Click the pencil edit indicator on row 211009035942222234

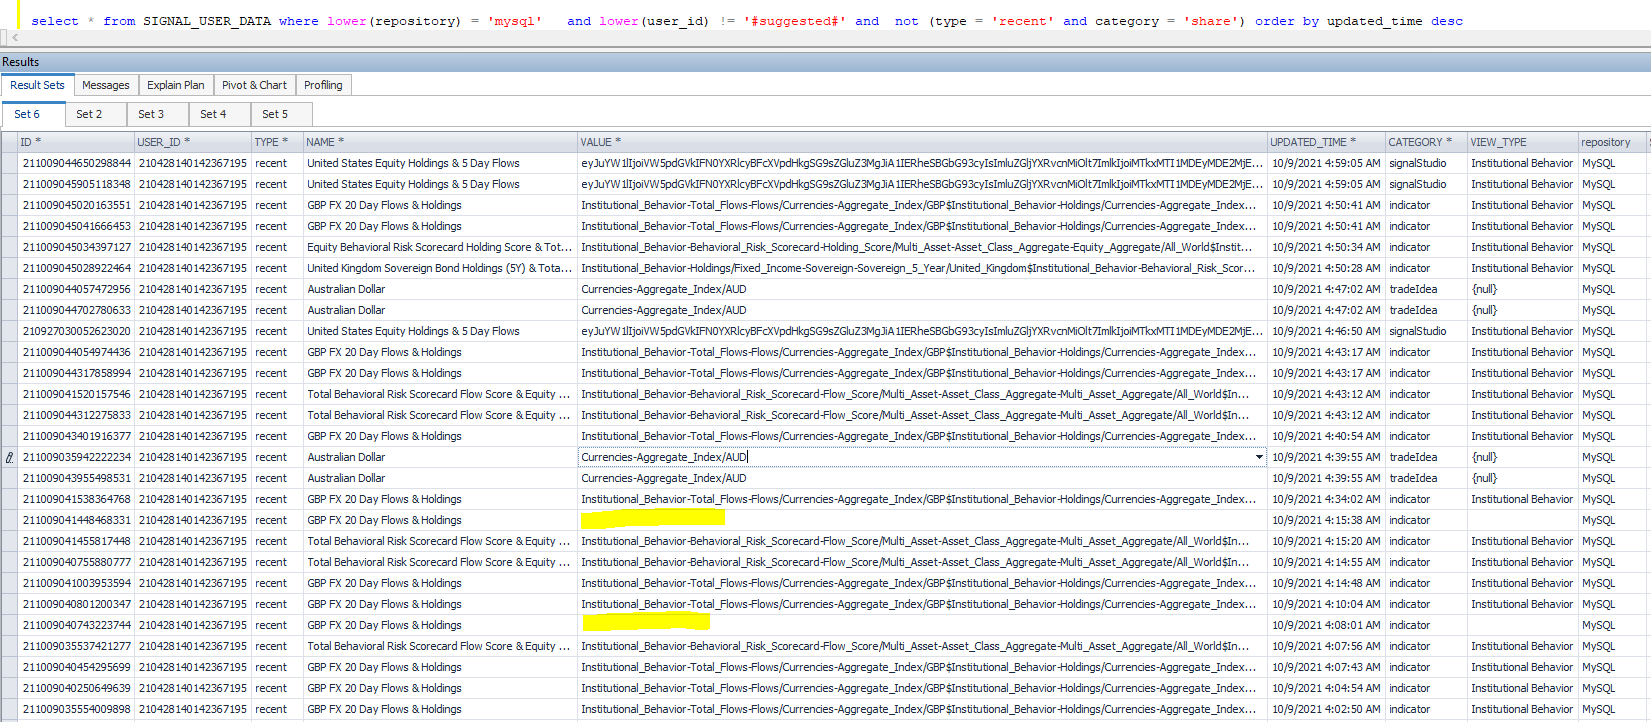click(10, 457)
